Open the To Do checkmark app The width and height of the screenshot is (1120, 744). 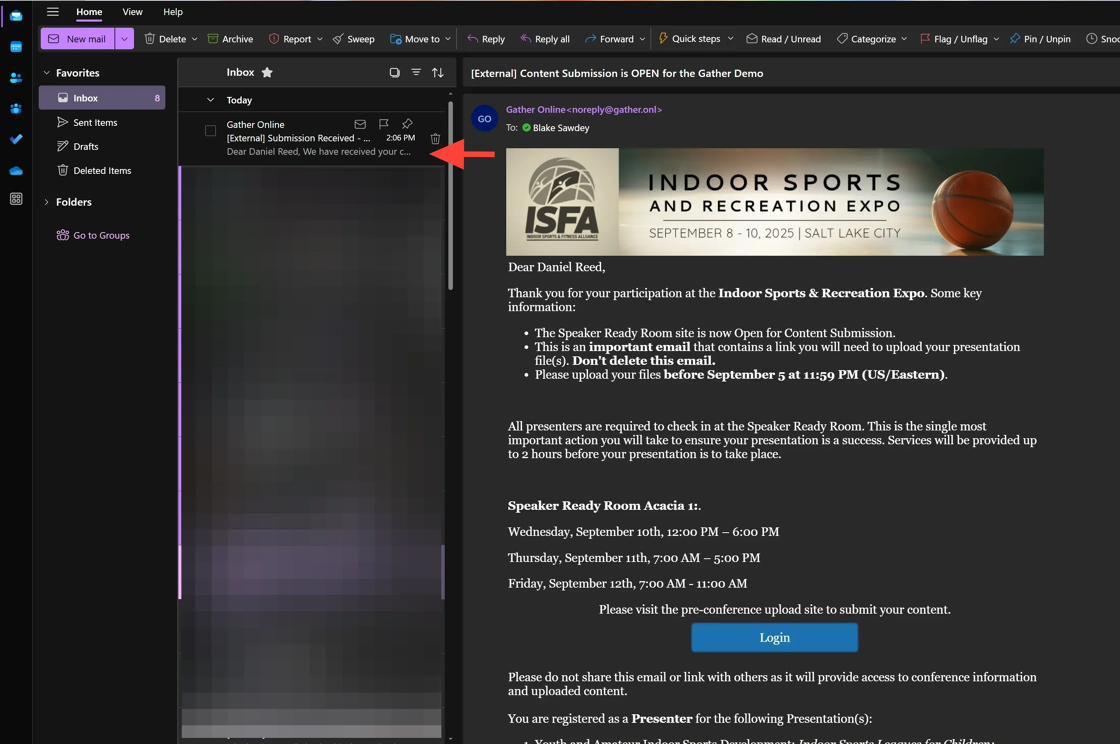point(16,139)
